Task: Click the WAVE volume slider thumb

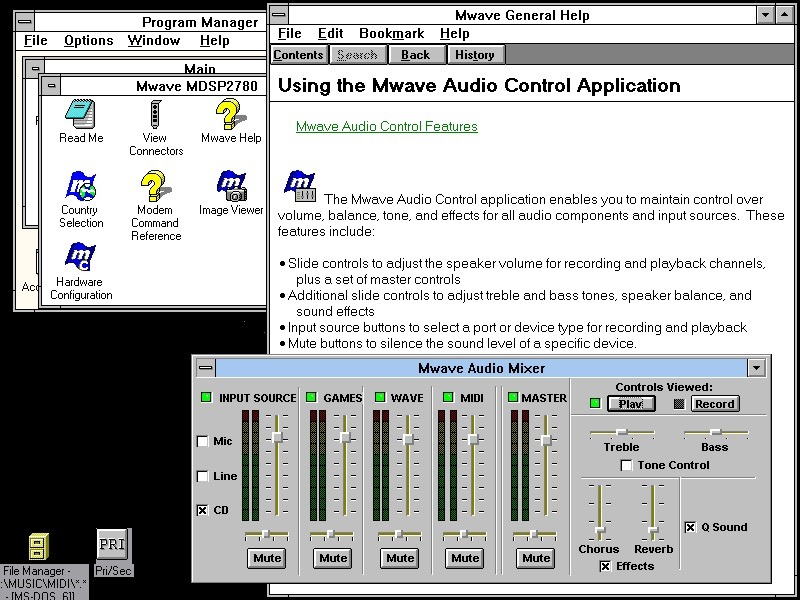Action: click(408, 439)
